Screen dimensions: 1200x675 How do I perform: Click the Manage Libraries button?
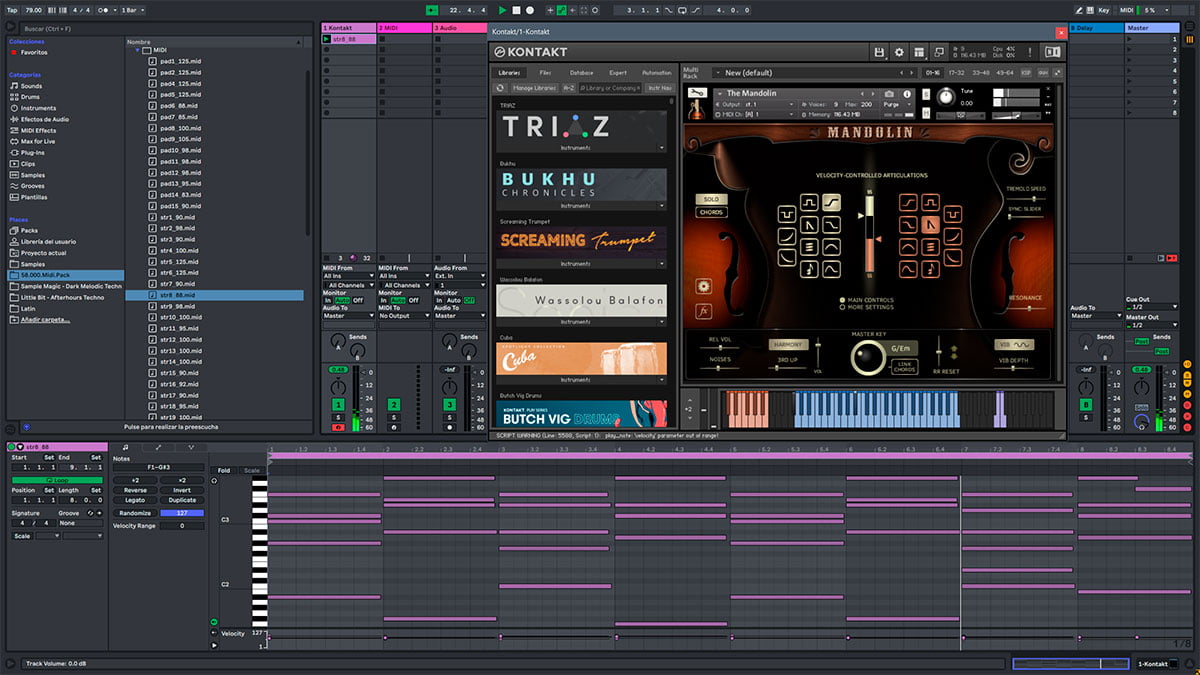pyautogui.click(x=534, y=88)
